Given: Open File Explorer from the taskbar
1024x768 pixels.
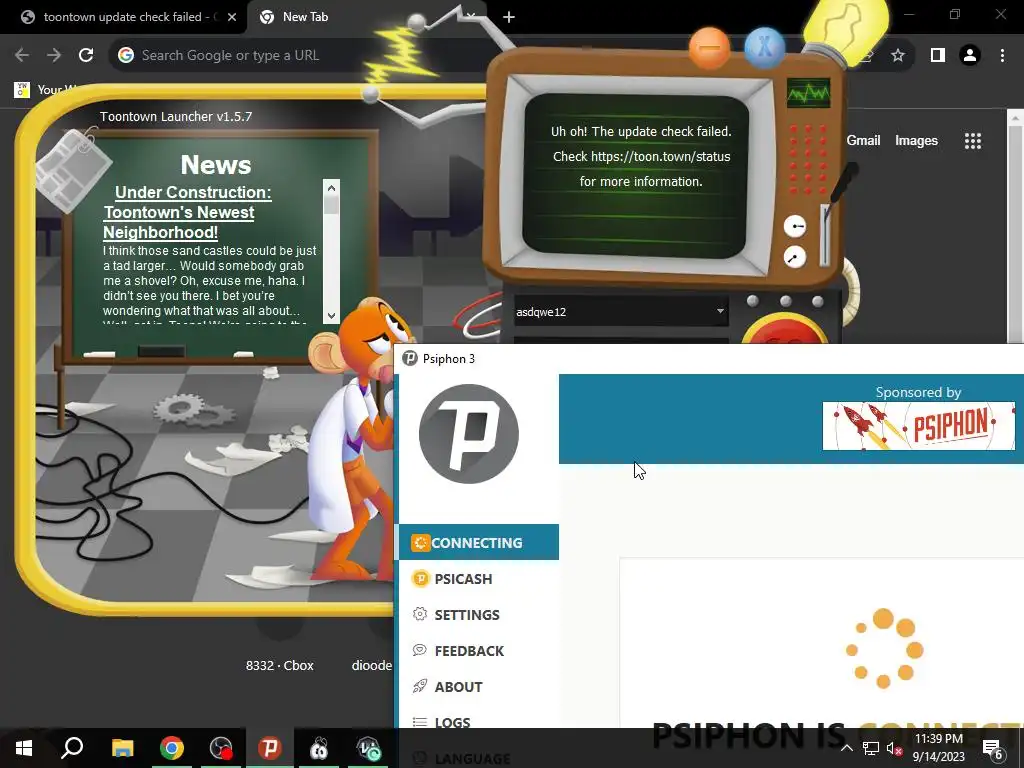Looking at the screenshot, I should click(x=122, y=748).
